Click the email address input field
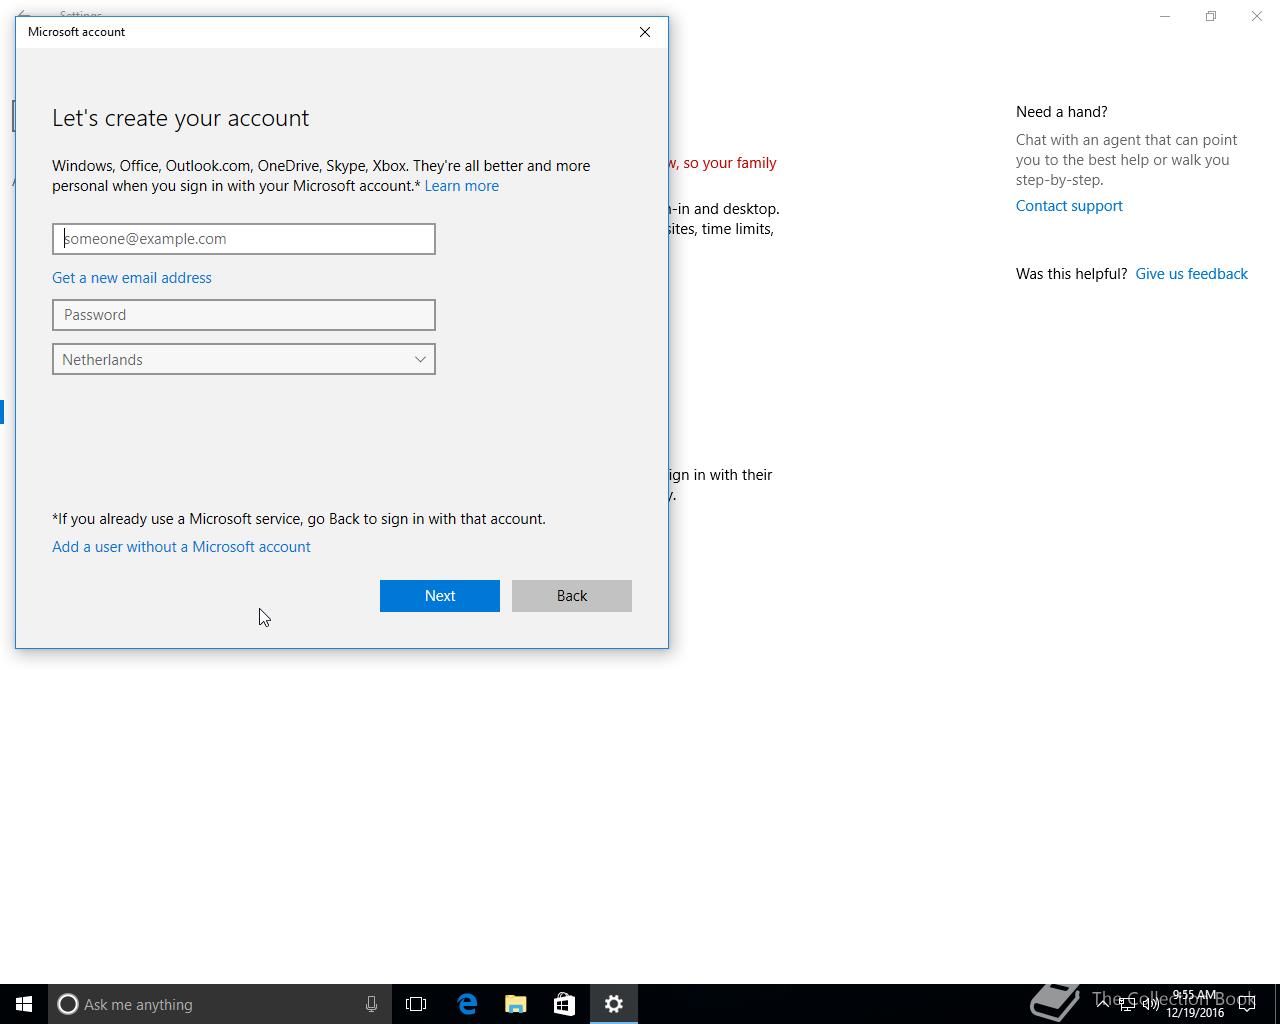 244,239
